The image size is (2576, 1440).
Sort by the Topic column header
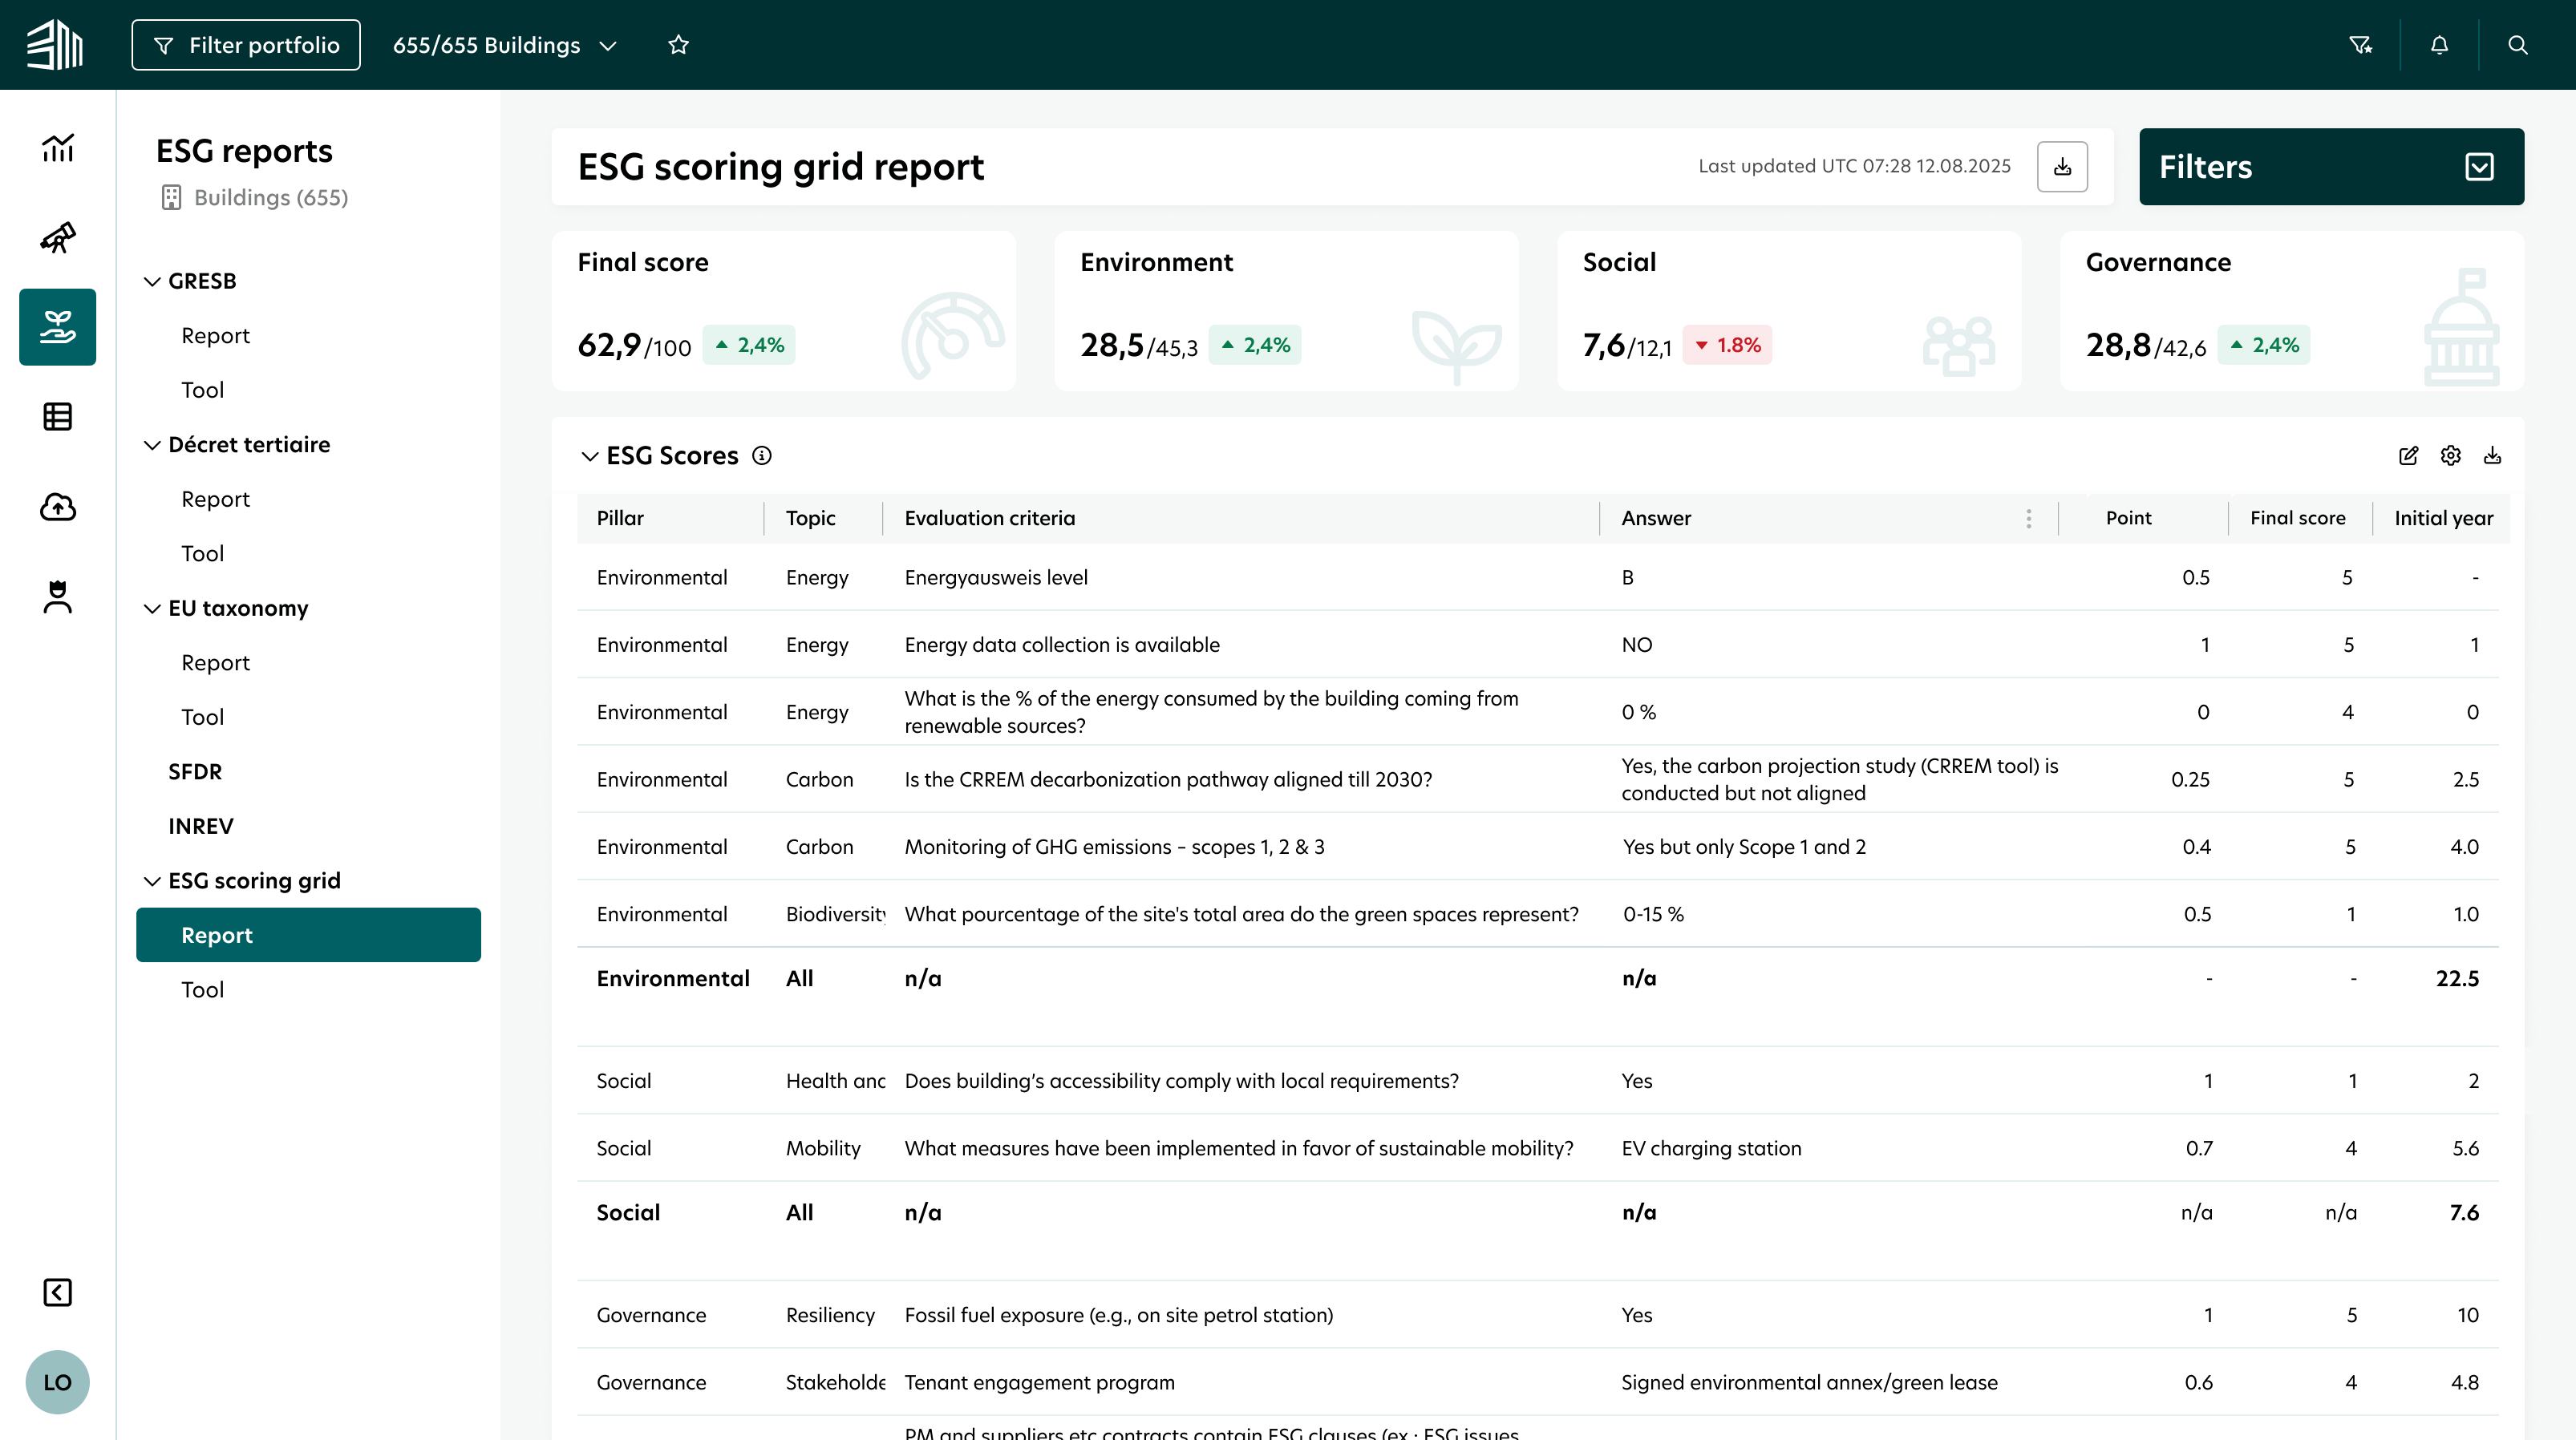click(810, 518)
